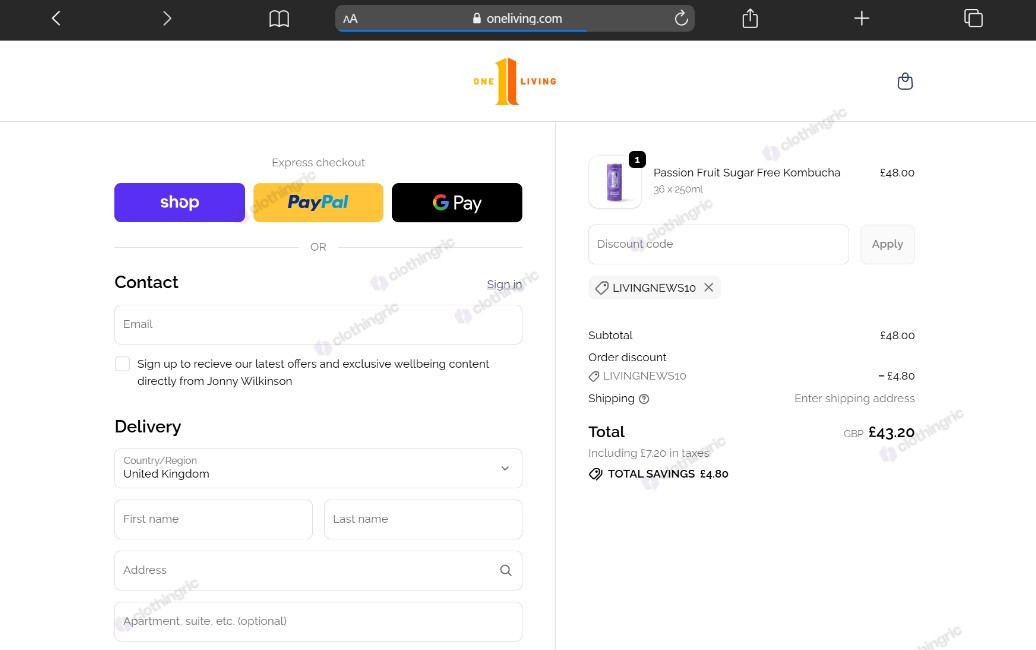Go back with the browser back arrow
Viewport: 1036px width, 650px height.
(56, 18)
